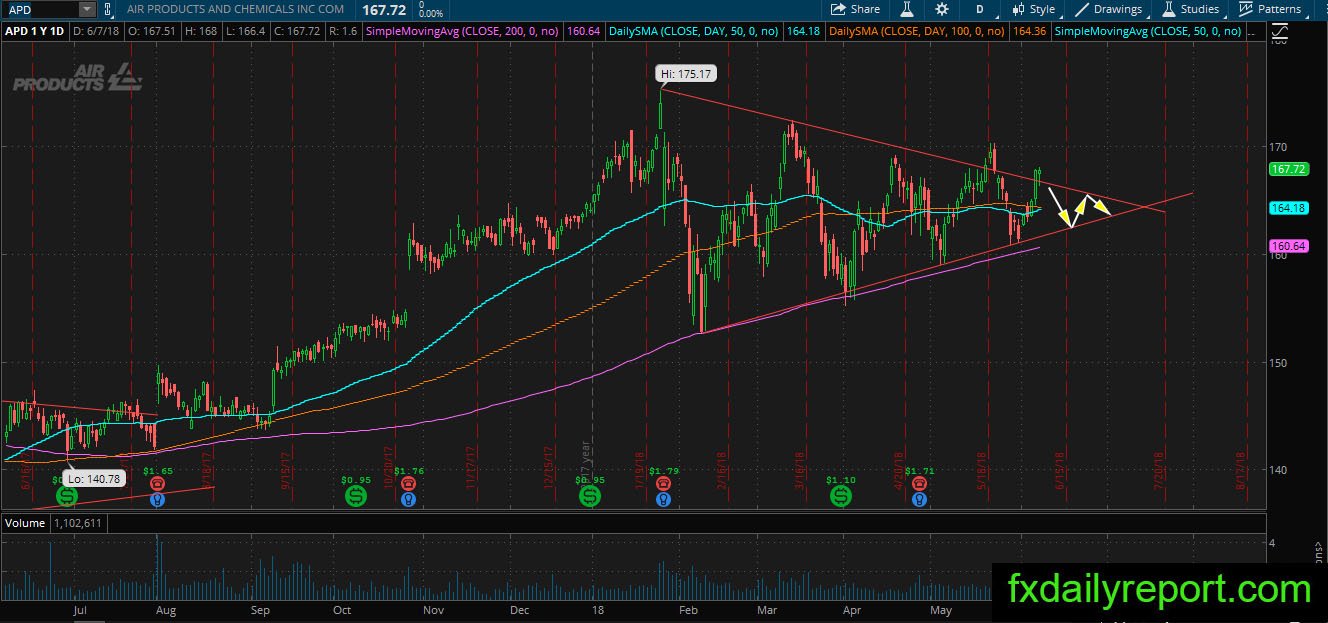
Task: Click the 7/20/18 expiration date marker
Action: (1161, 470)
